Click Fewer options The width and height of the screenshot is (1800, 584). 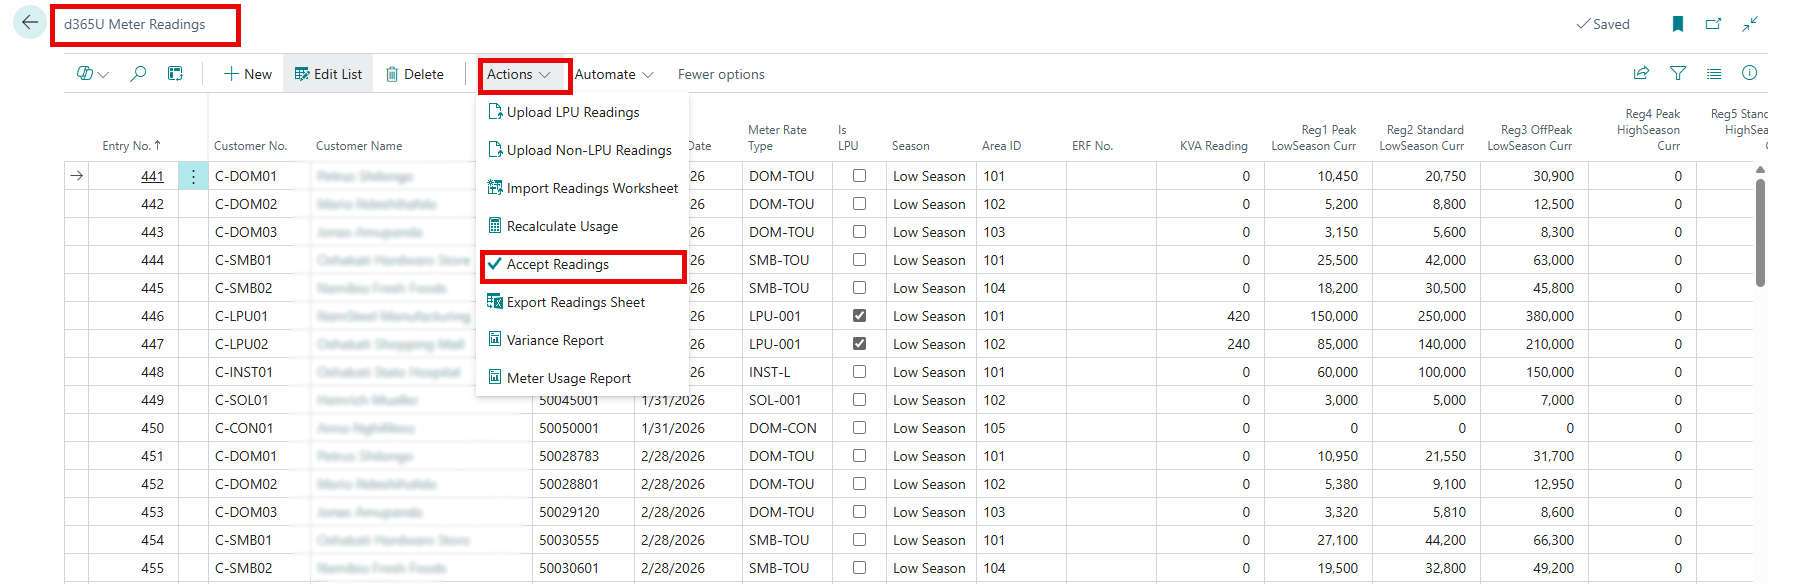(721, 74)
